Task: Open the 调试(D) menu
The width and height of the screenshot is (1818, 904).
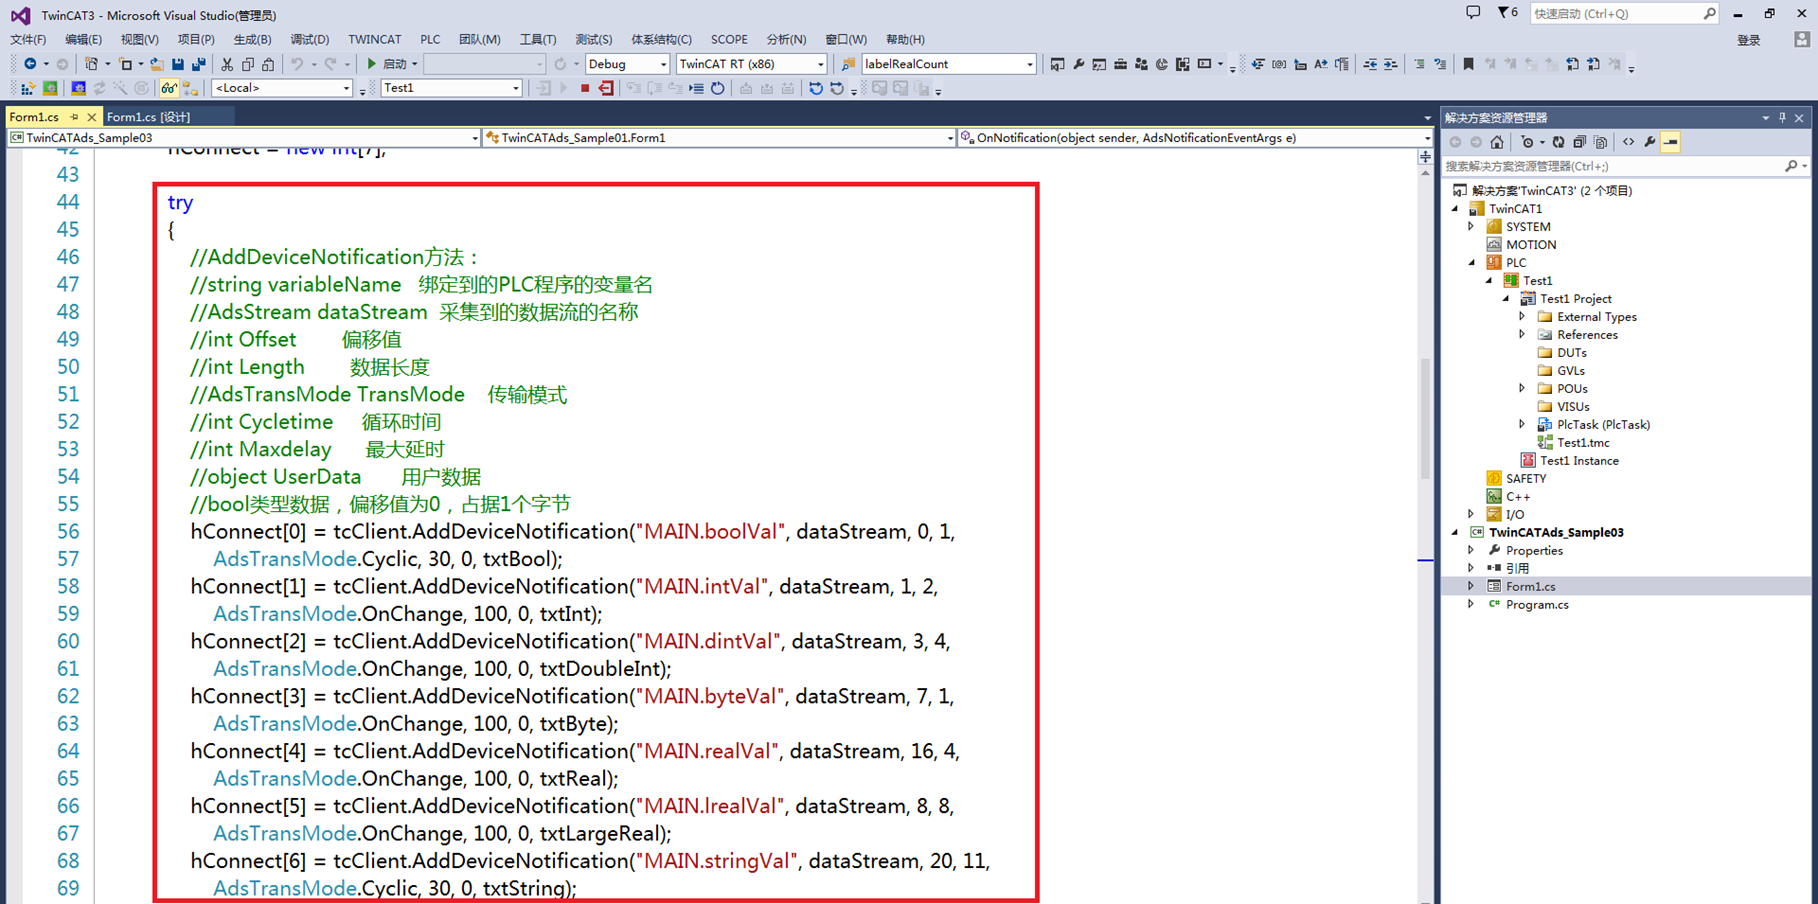Action: (309, 40)
